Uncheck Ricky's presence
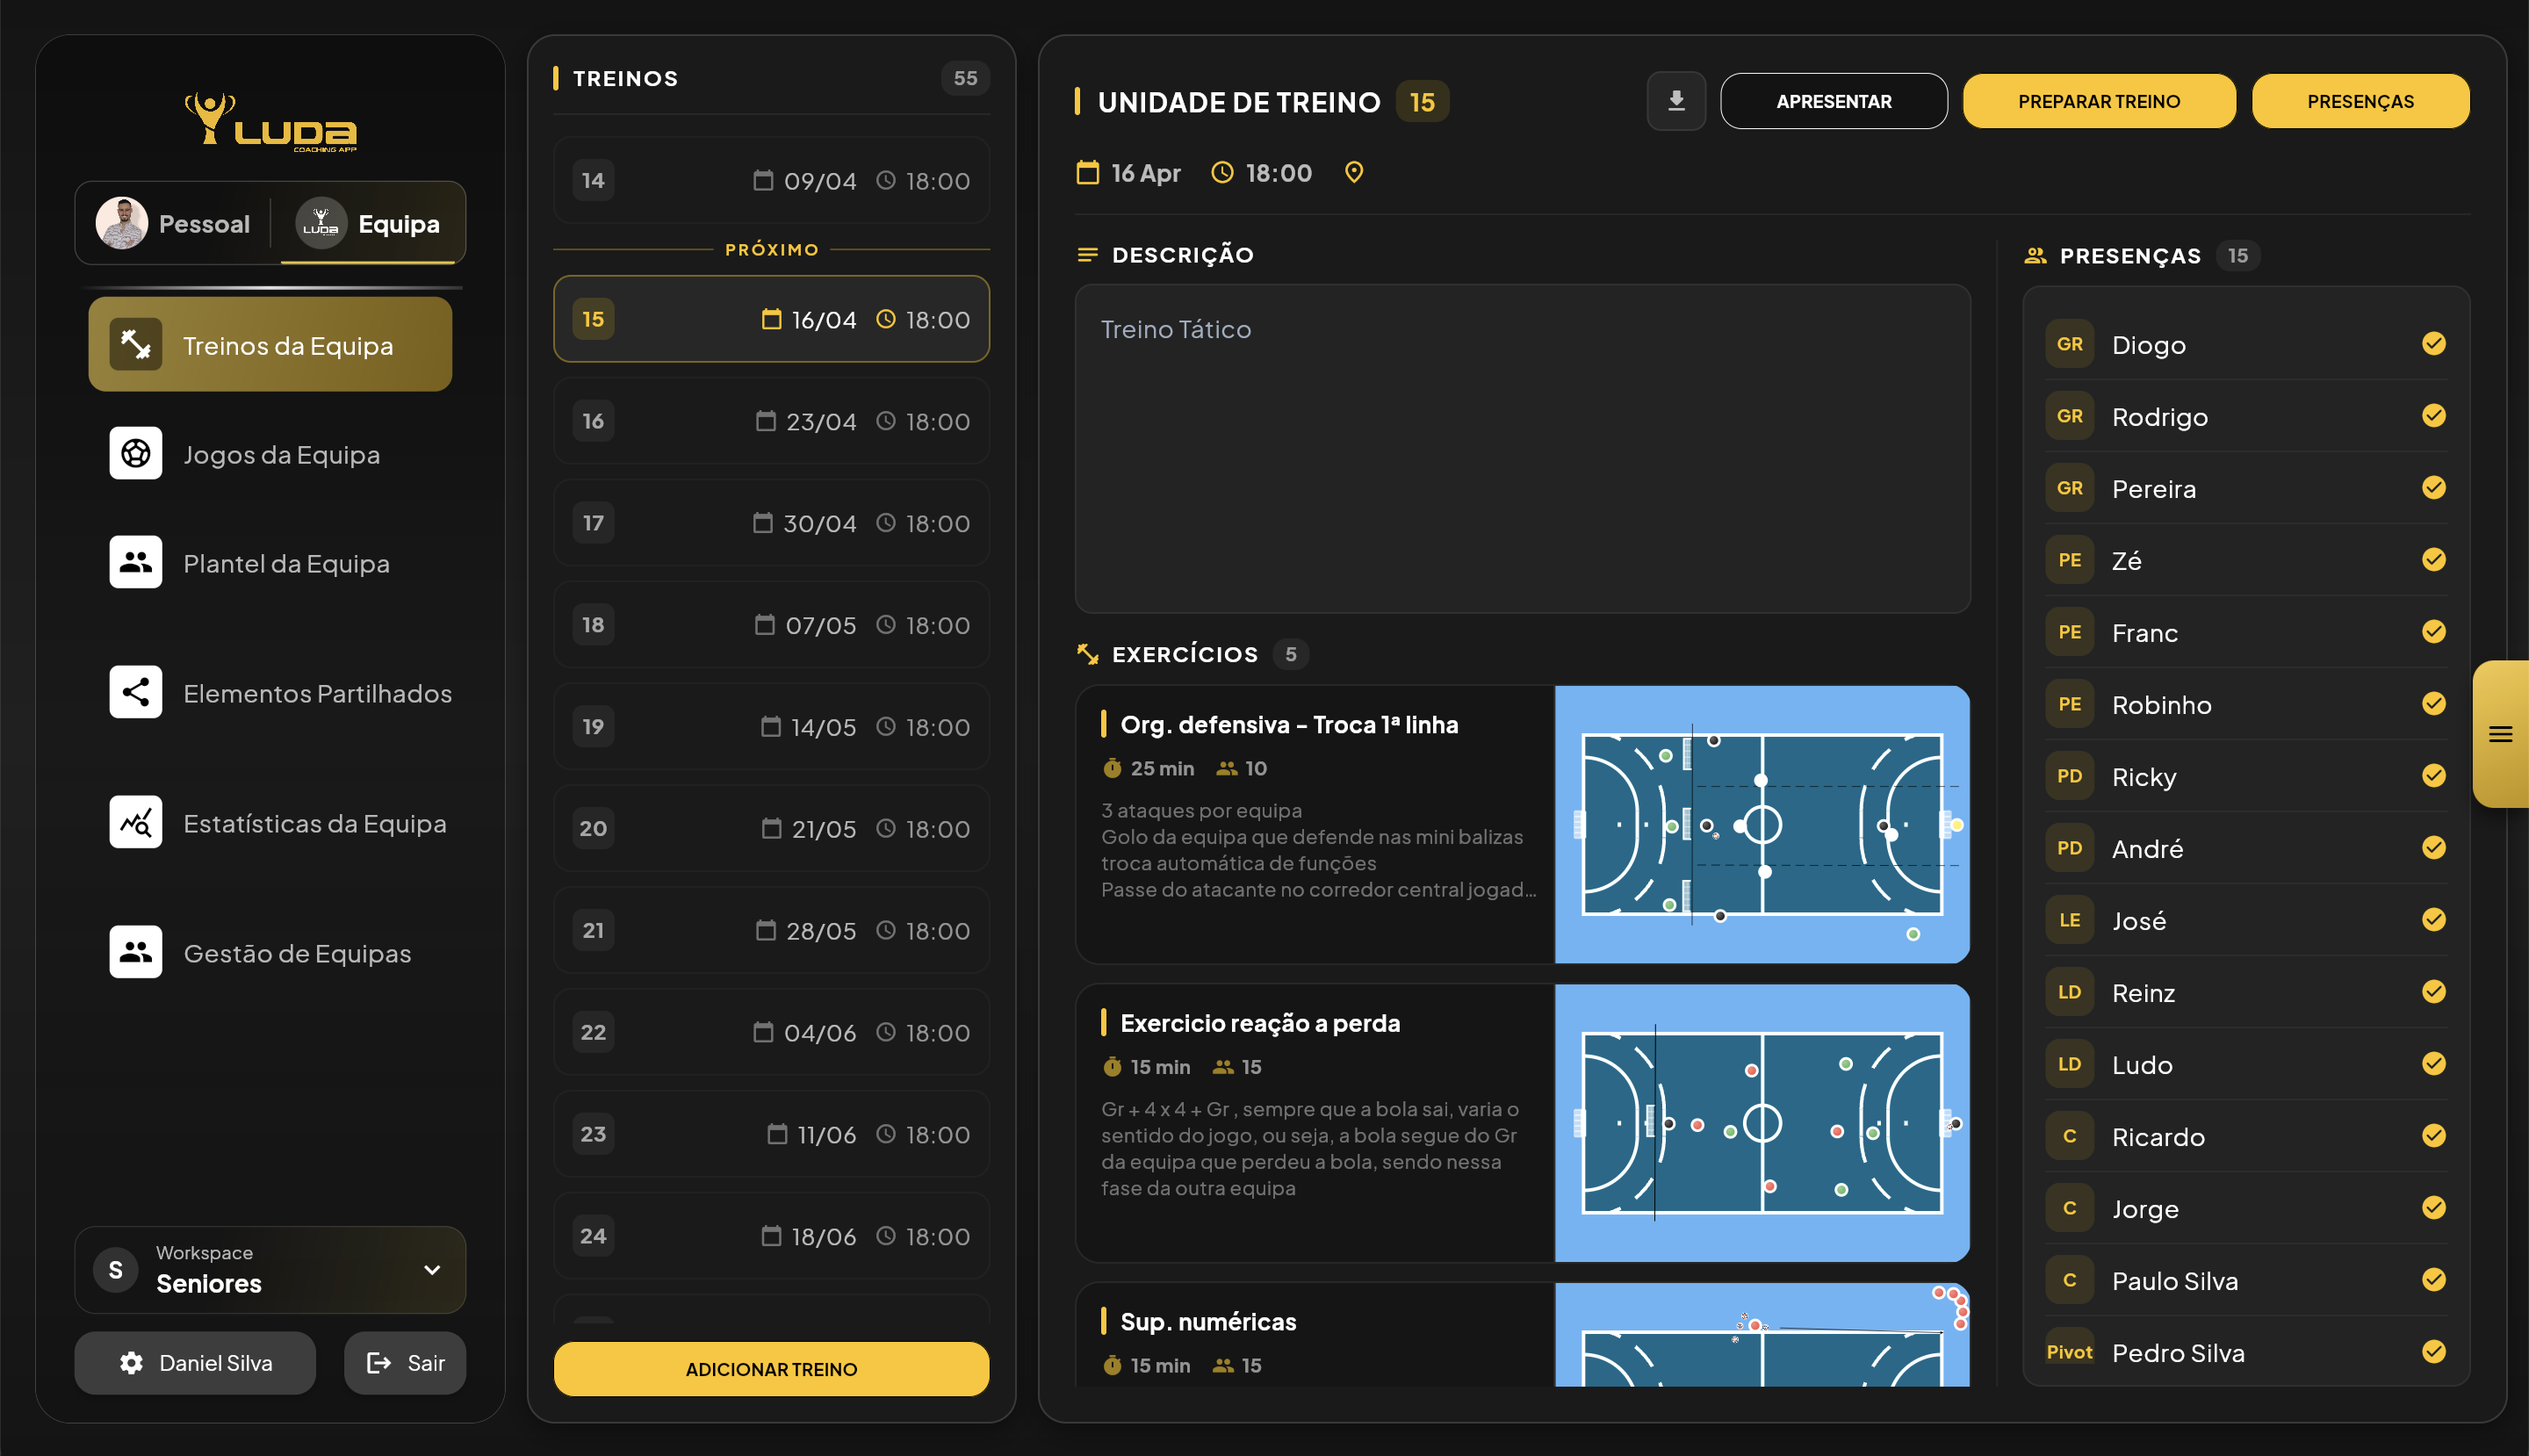The width and height of the screenshot is (2529, 1456). (2434, 775)
